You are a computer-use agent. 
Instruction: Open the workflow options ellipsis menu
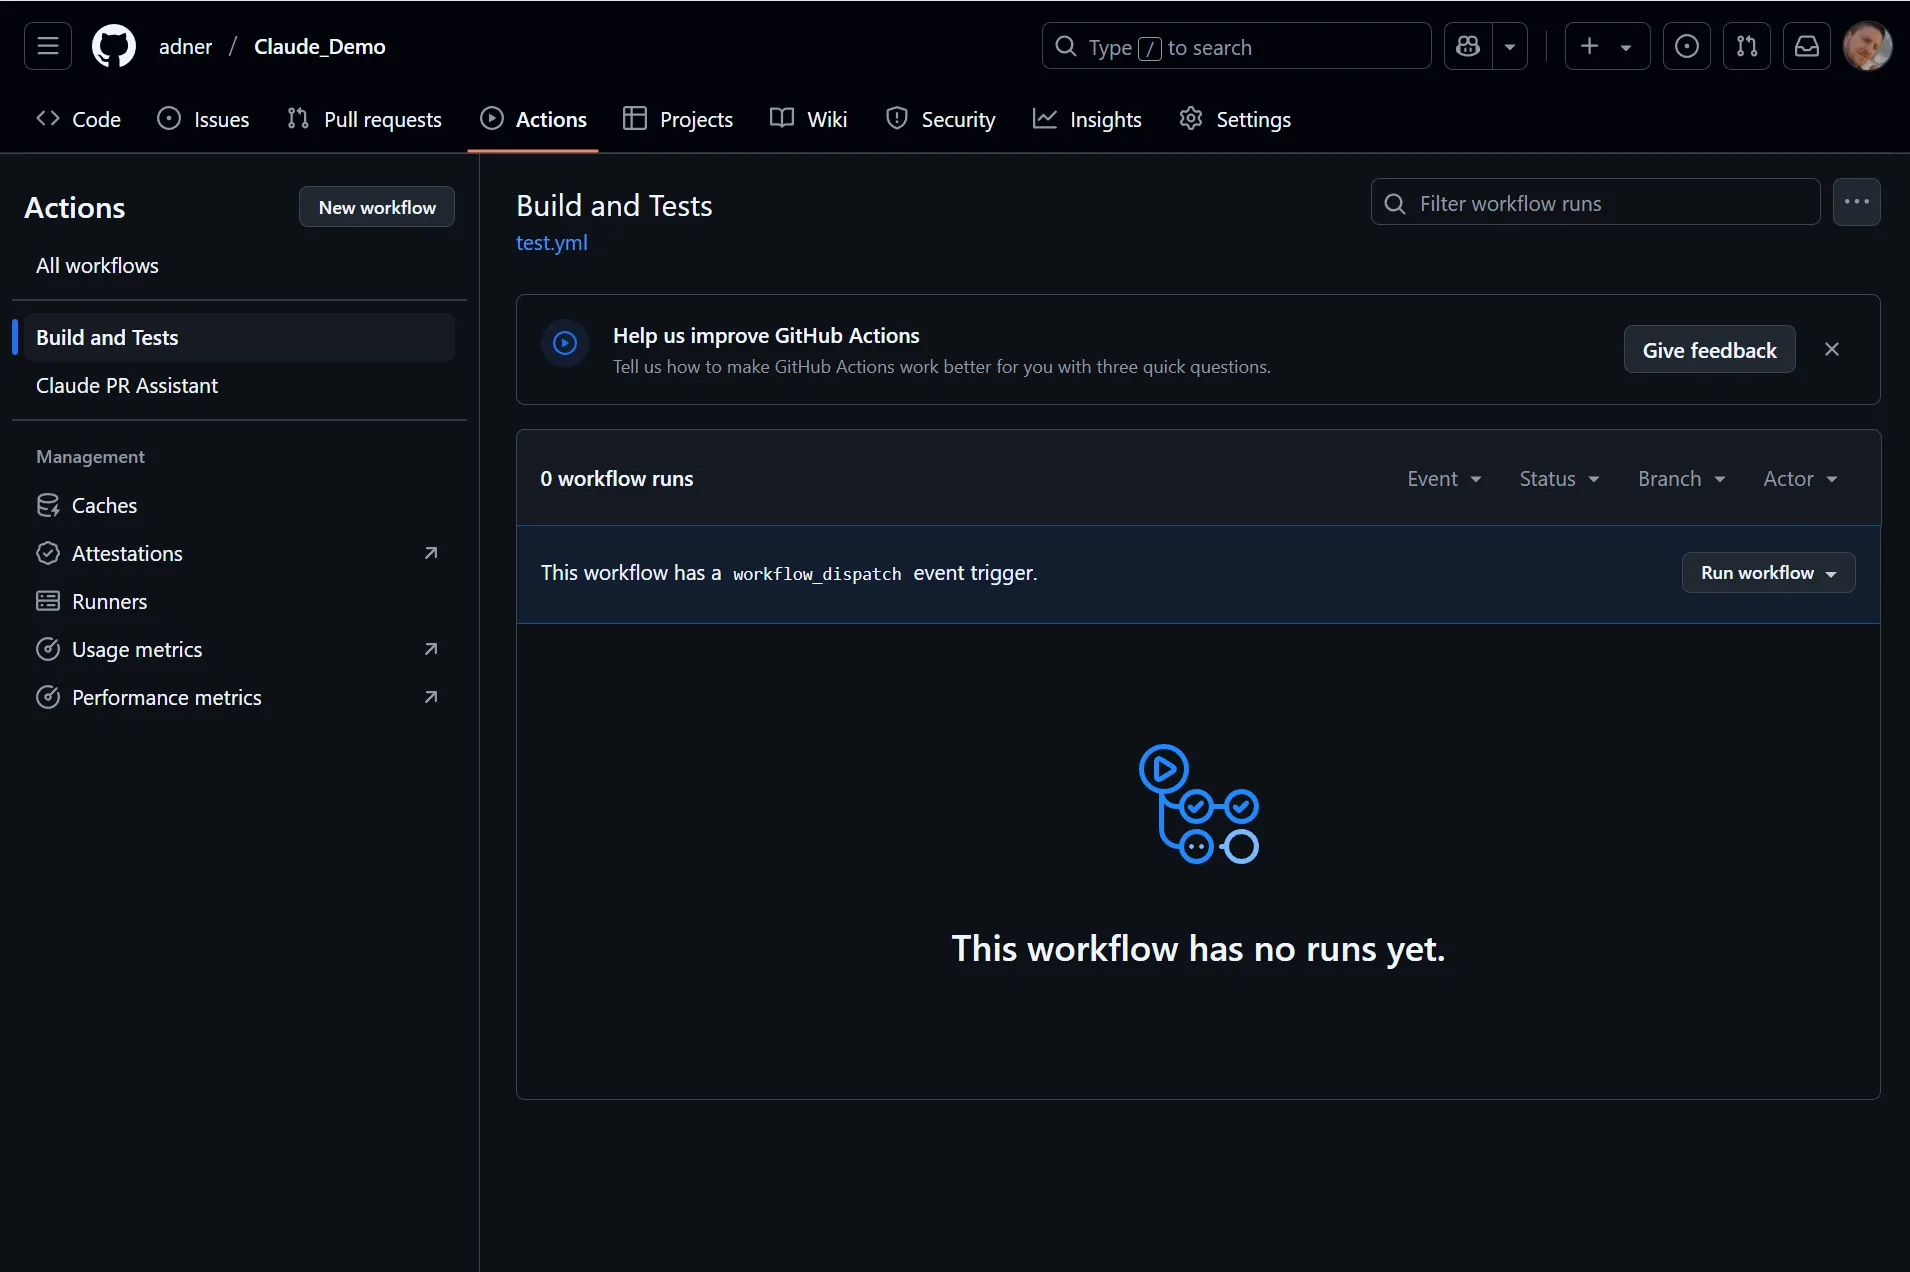[1857, 202]
